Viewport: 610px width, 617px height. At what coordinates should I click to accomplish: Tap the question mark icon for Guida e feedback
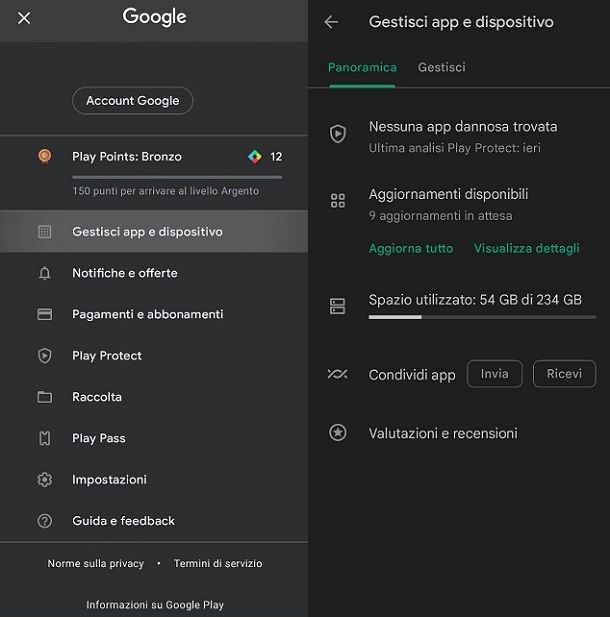pos(44,521)
